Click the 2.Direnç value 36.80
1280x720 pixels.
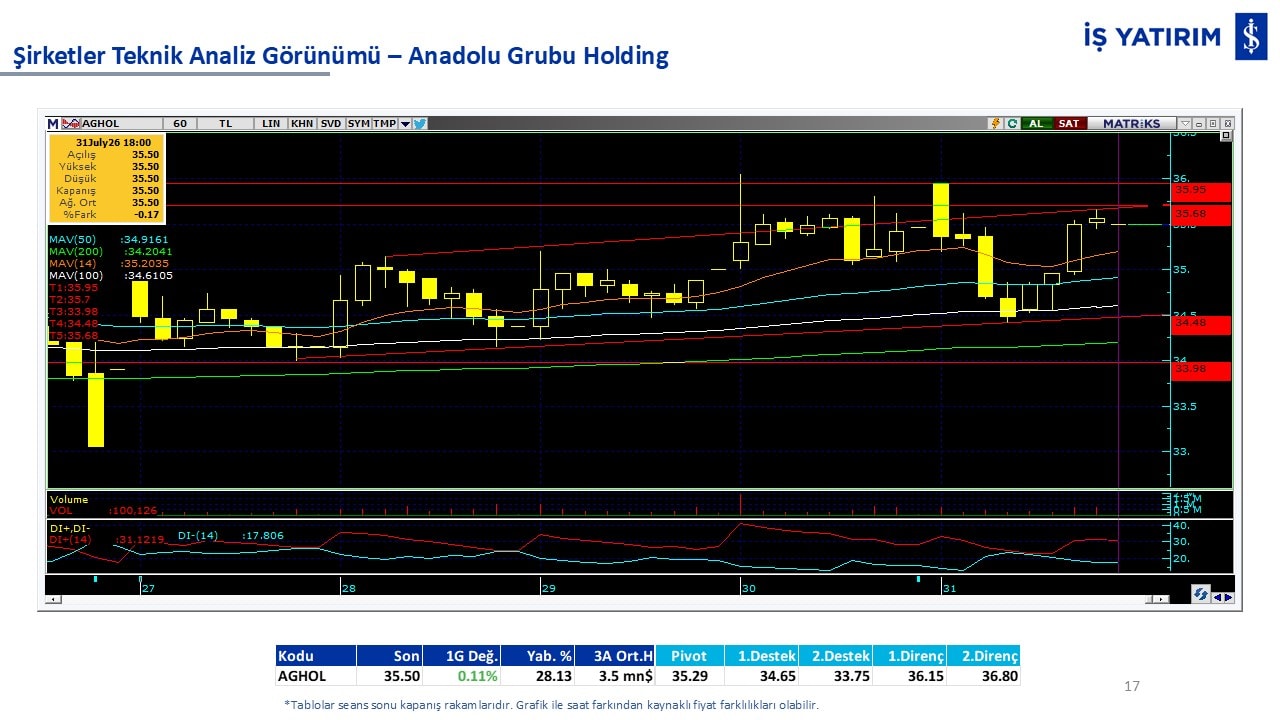[x=999, y=676]
